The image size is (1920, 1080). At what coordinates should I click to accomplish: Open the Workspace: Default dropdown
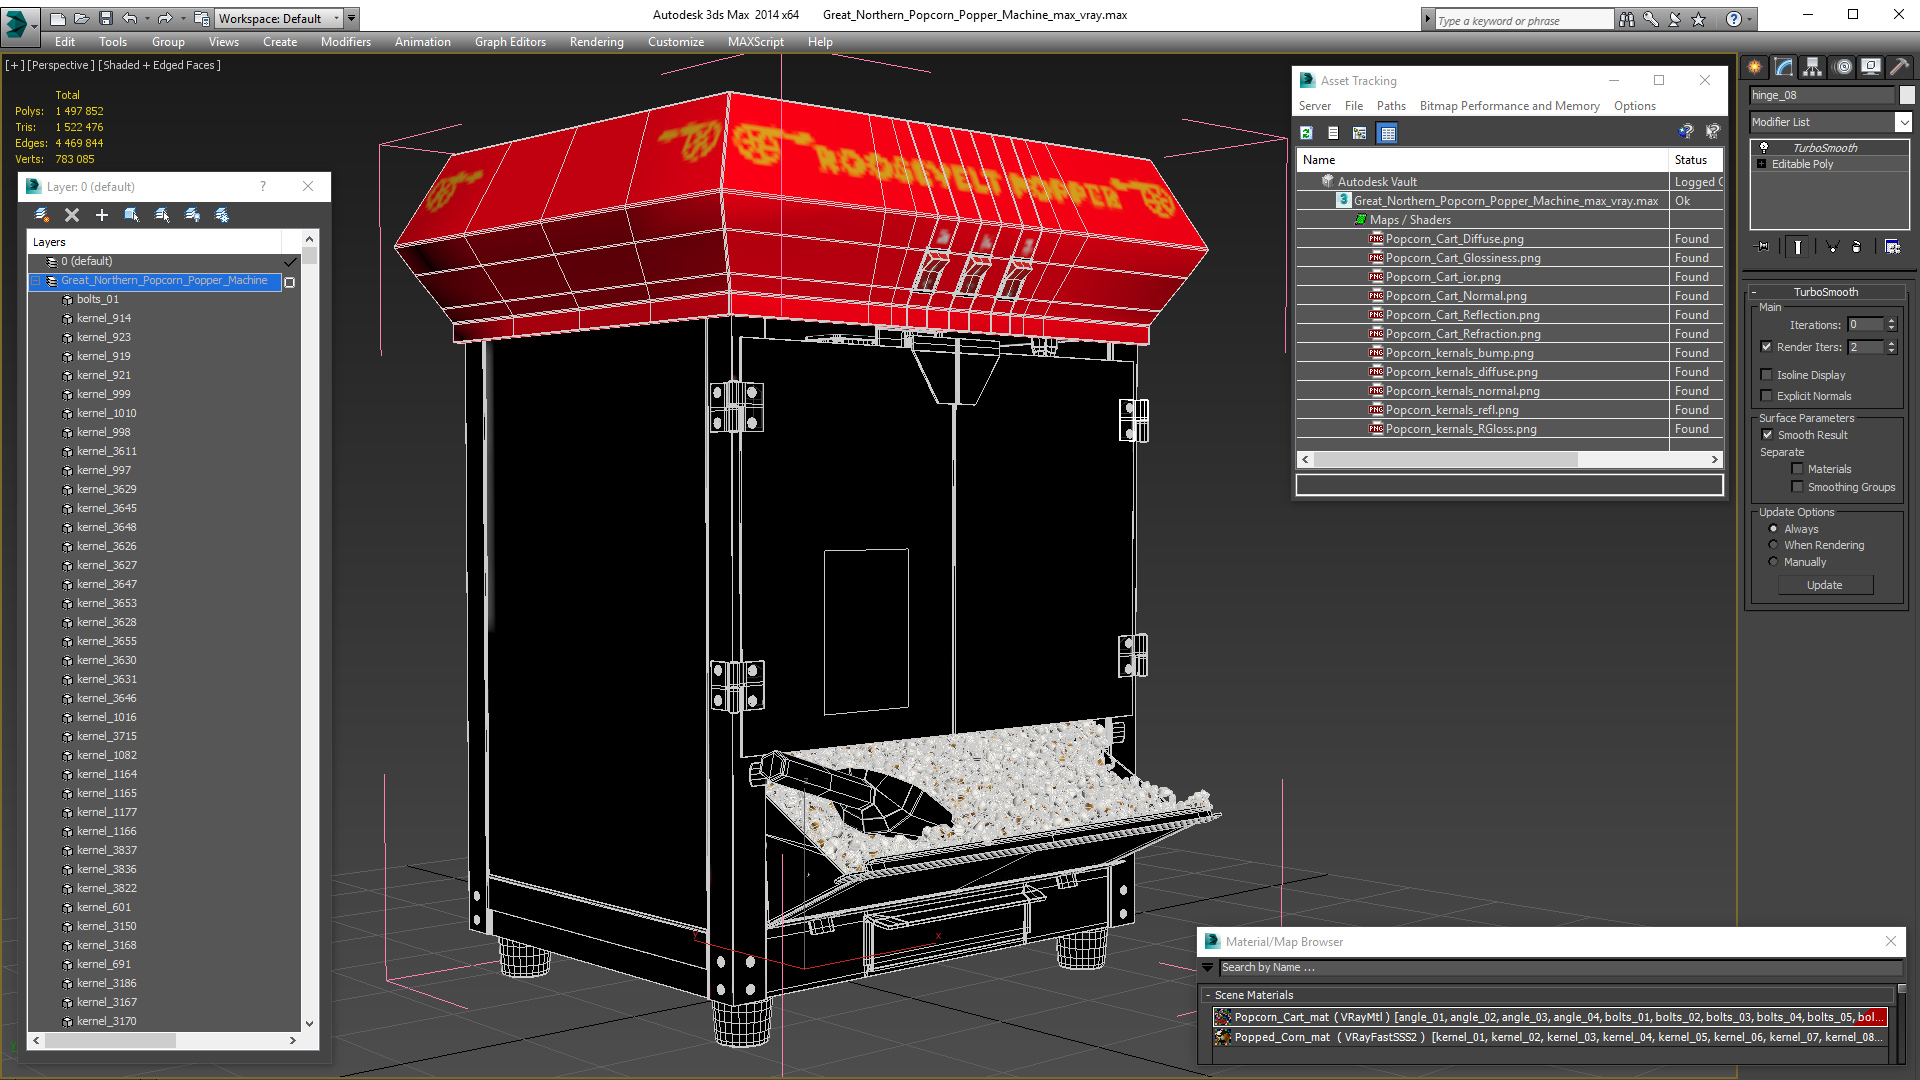tap(280, 18)
